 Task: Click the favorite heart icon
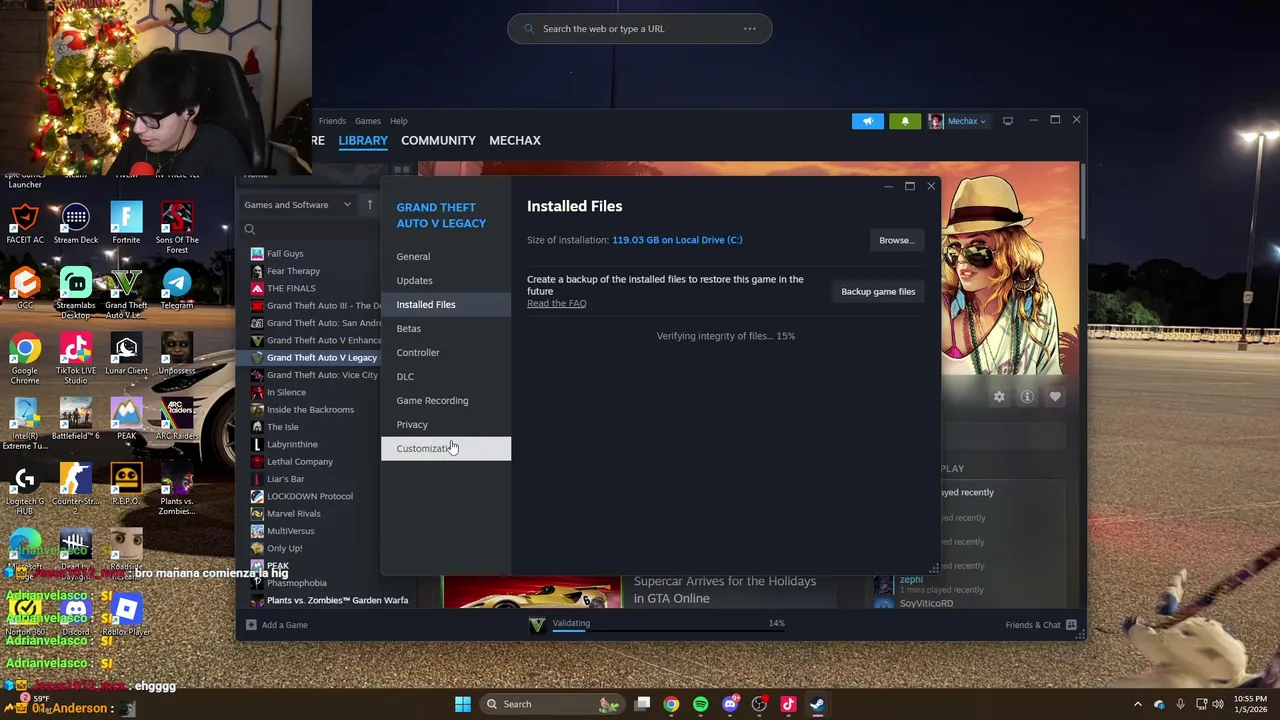[x=1055, y=397]
